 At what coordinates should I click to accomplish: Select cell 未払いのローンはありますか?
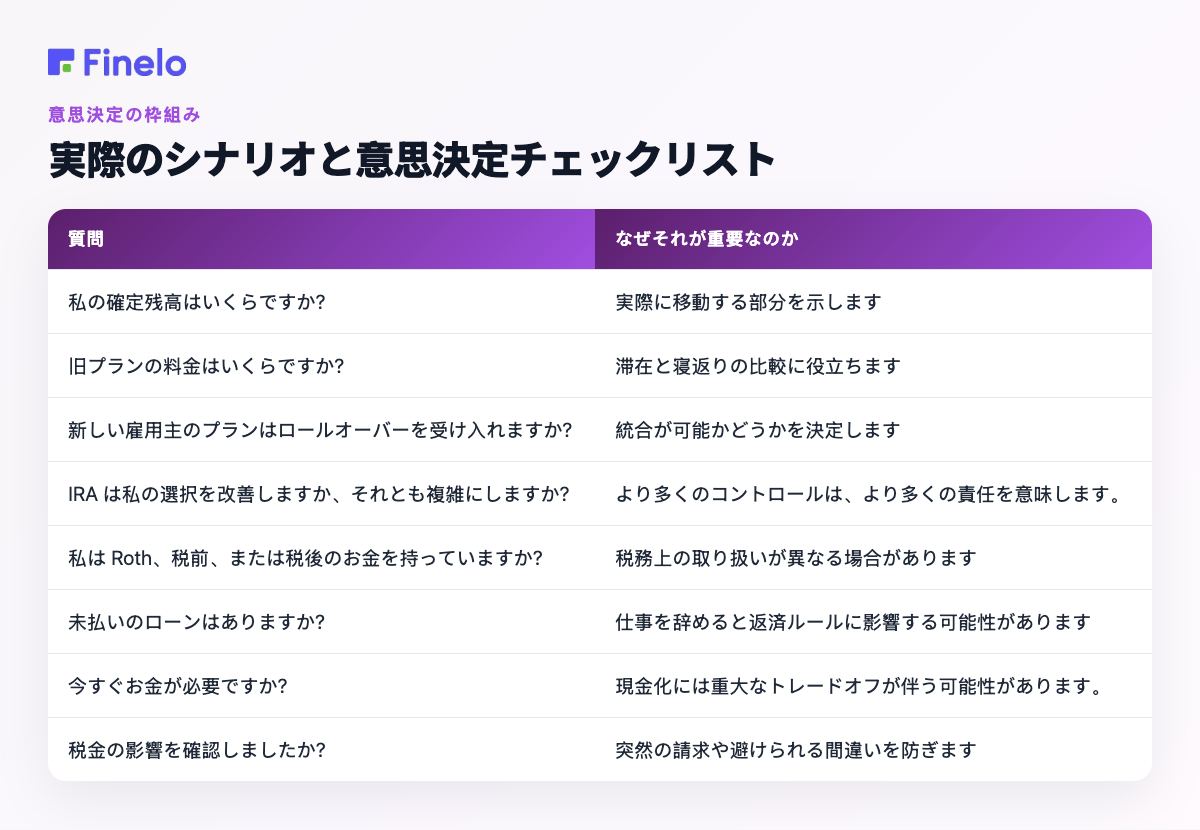[x=321, y=621]
